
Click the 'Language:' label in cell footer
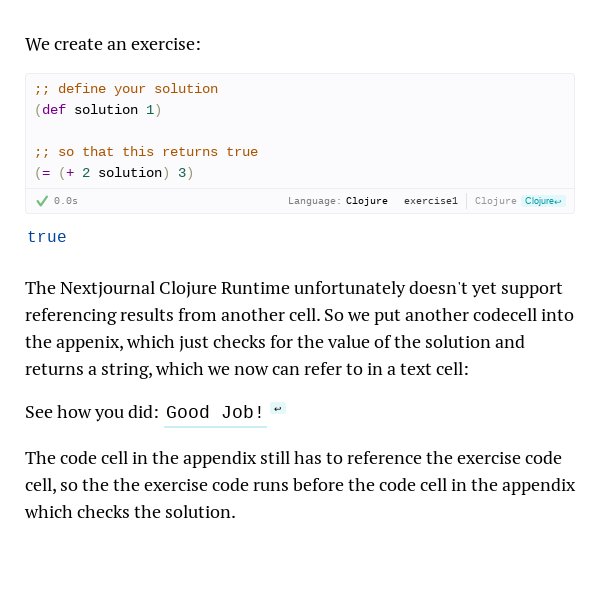click(315, 201)
